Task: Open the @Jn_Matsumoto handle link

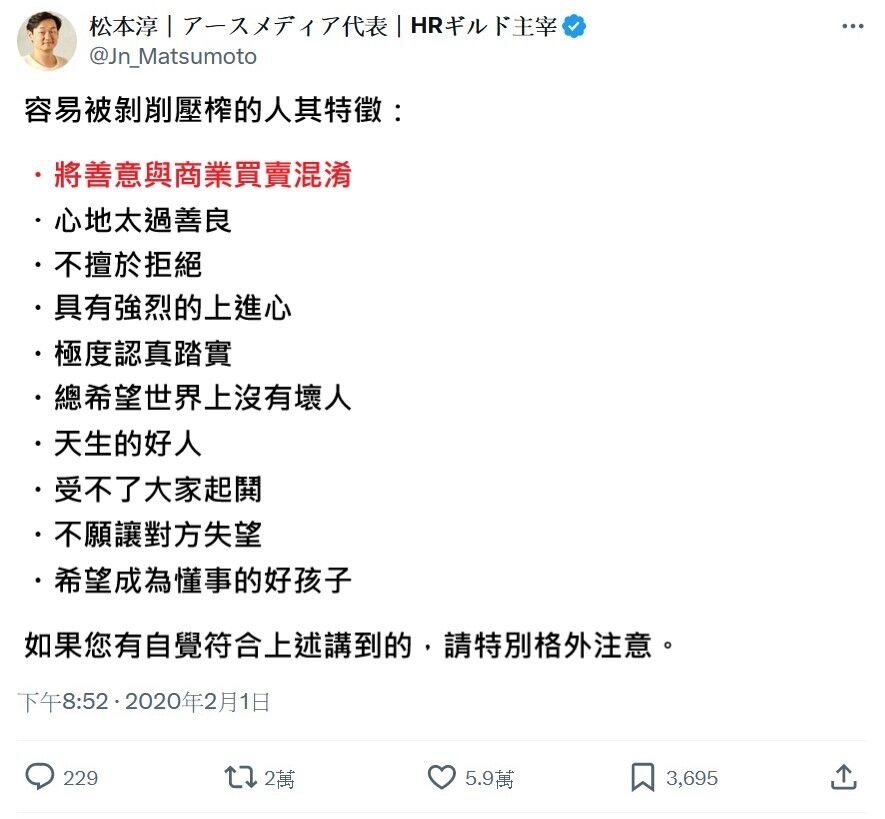Action: [173, 56]
